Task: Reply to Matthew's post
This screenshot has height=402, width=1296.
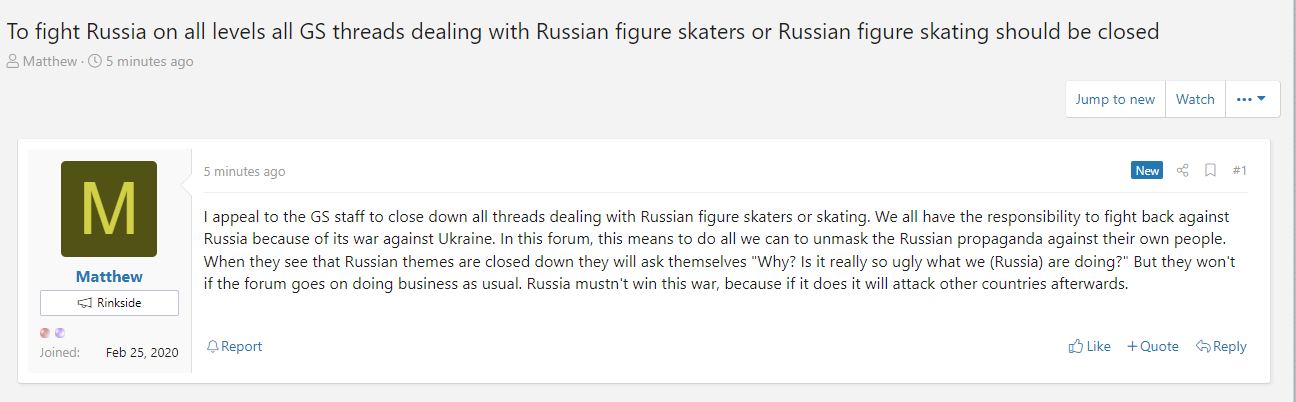Action: coord(1221,346)
